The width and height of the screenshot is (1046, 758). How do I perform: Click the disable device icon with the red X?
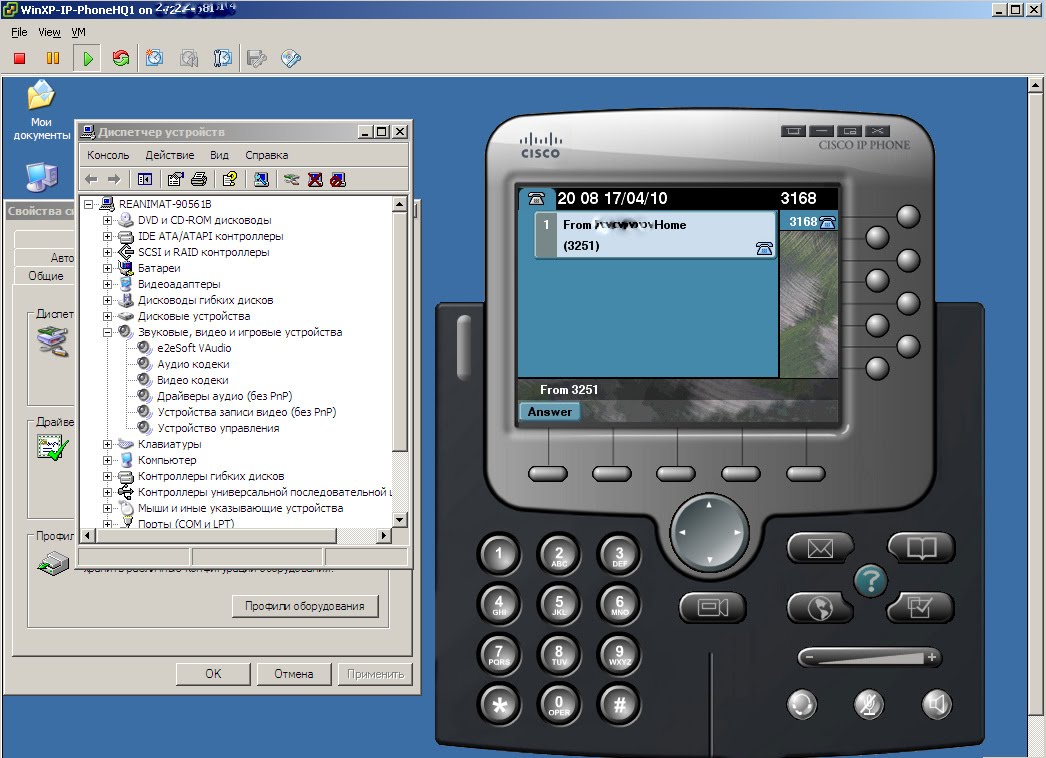tap(316, 179)
